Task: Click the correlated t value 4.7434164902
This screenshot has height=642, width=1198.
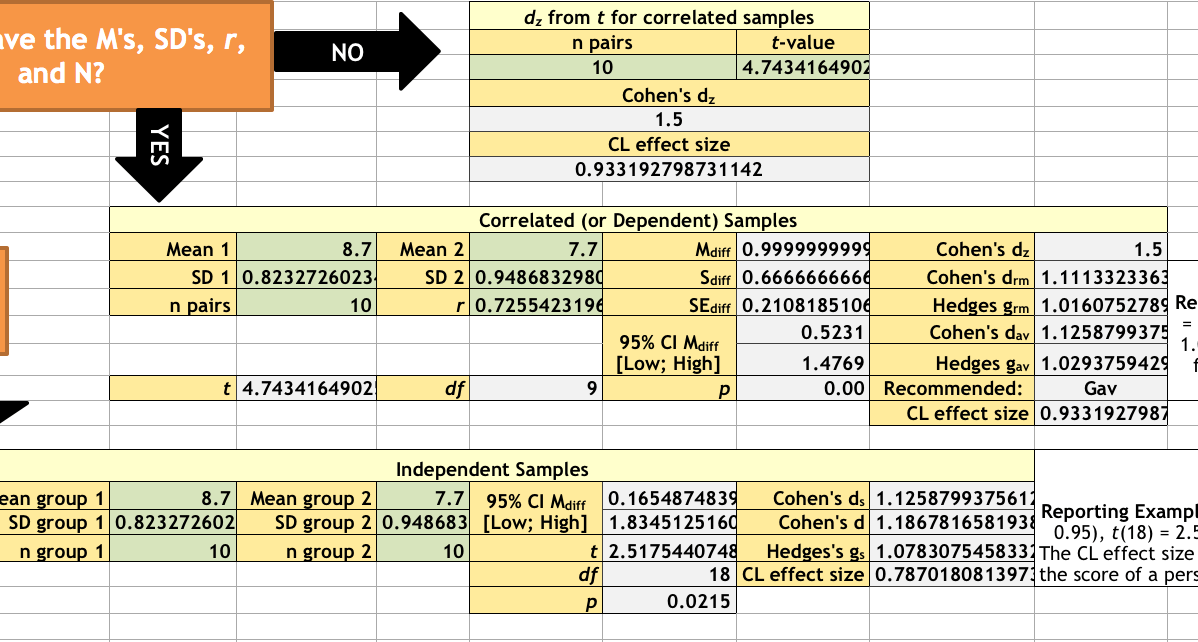Action: tap(307, 388)
